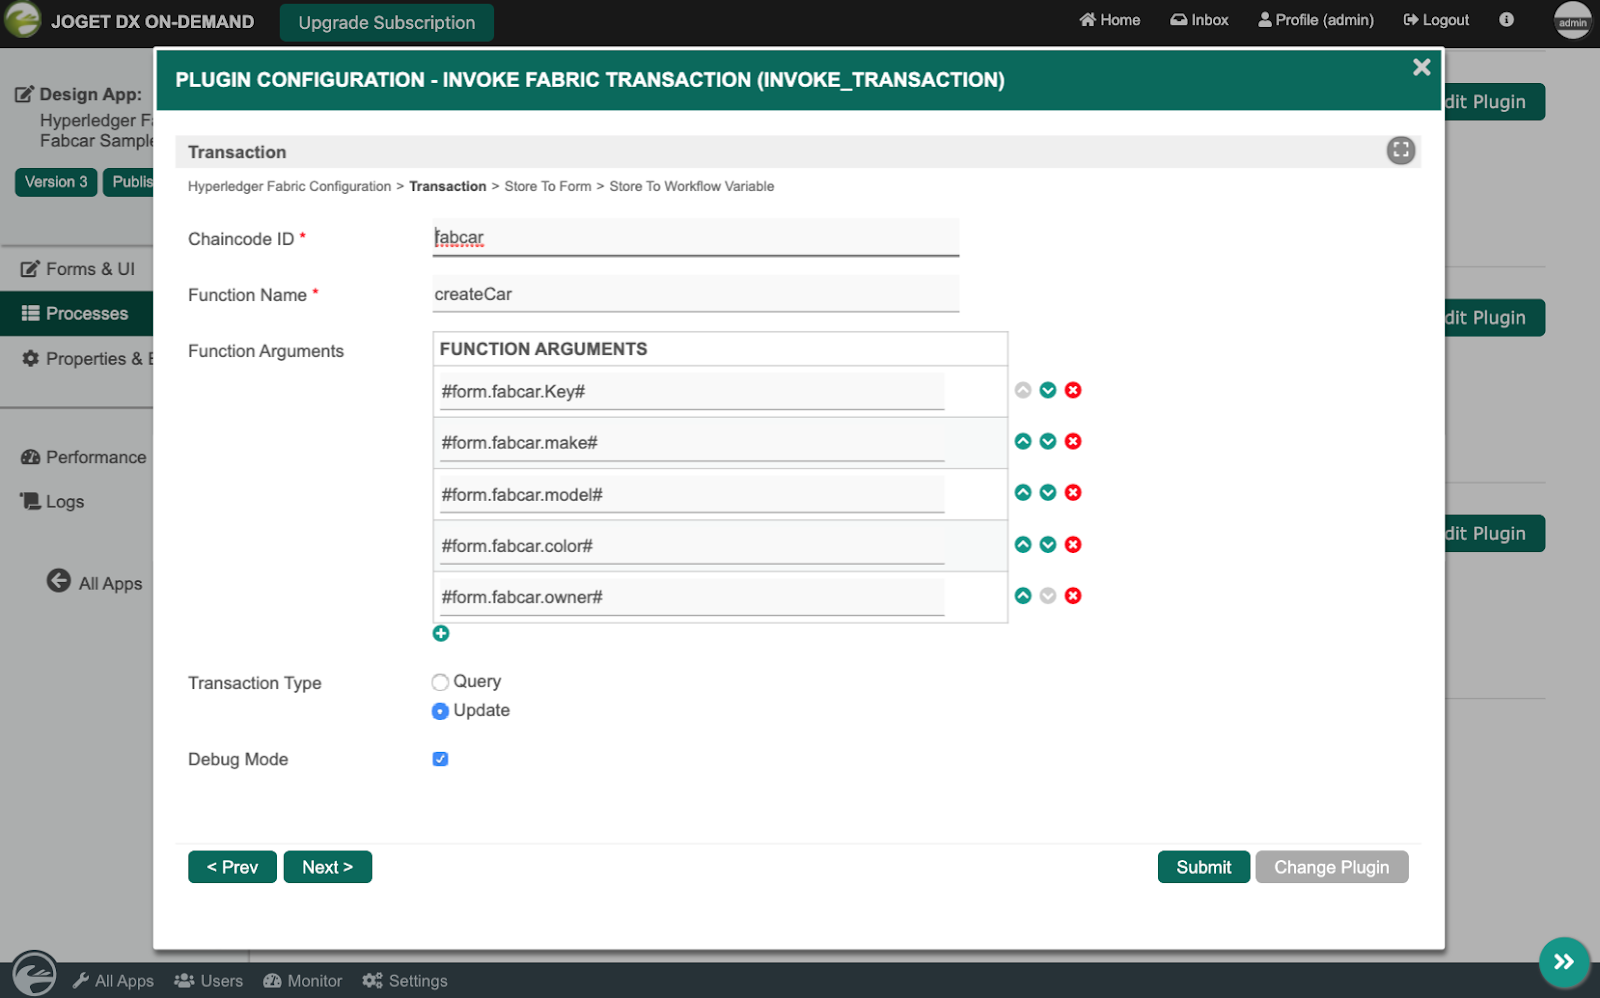1600x998 pixels.
Task: Click the Joget logo in header
Action: 22,20
